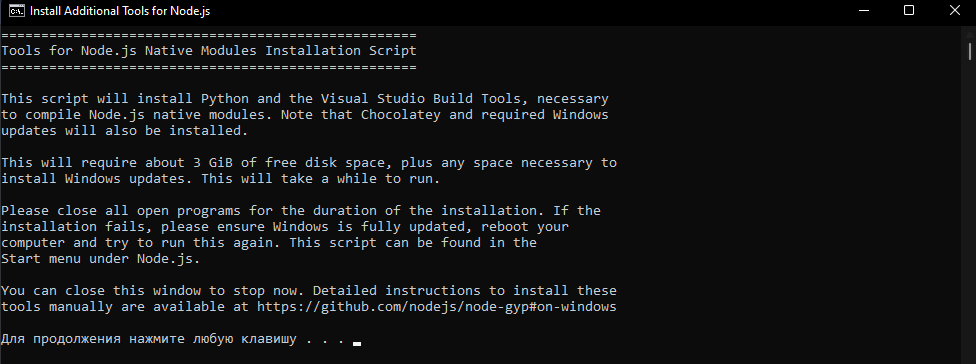Close the Install Additional Tools window
This screenshot has height=364, width=976.
coord(954,11)
